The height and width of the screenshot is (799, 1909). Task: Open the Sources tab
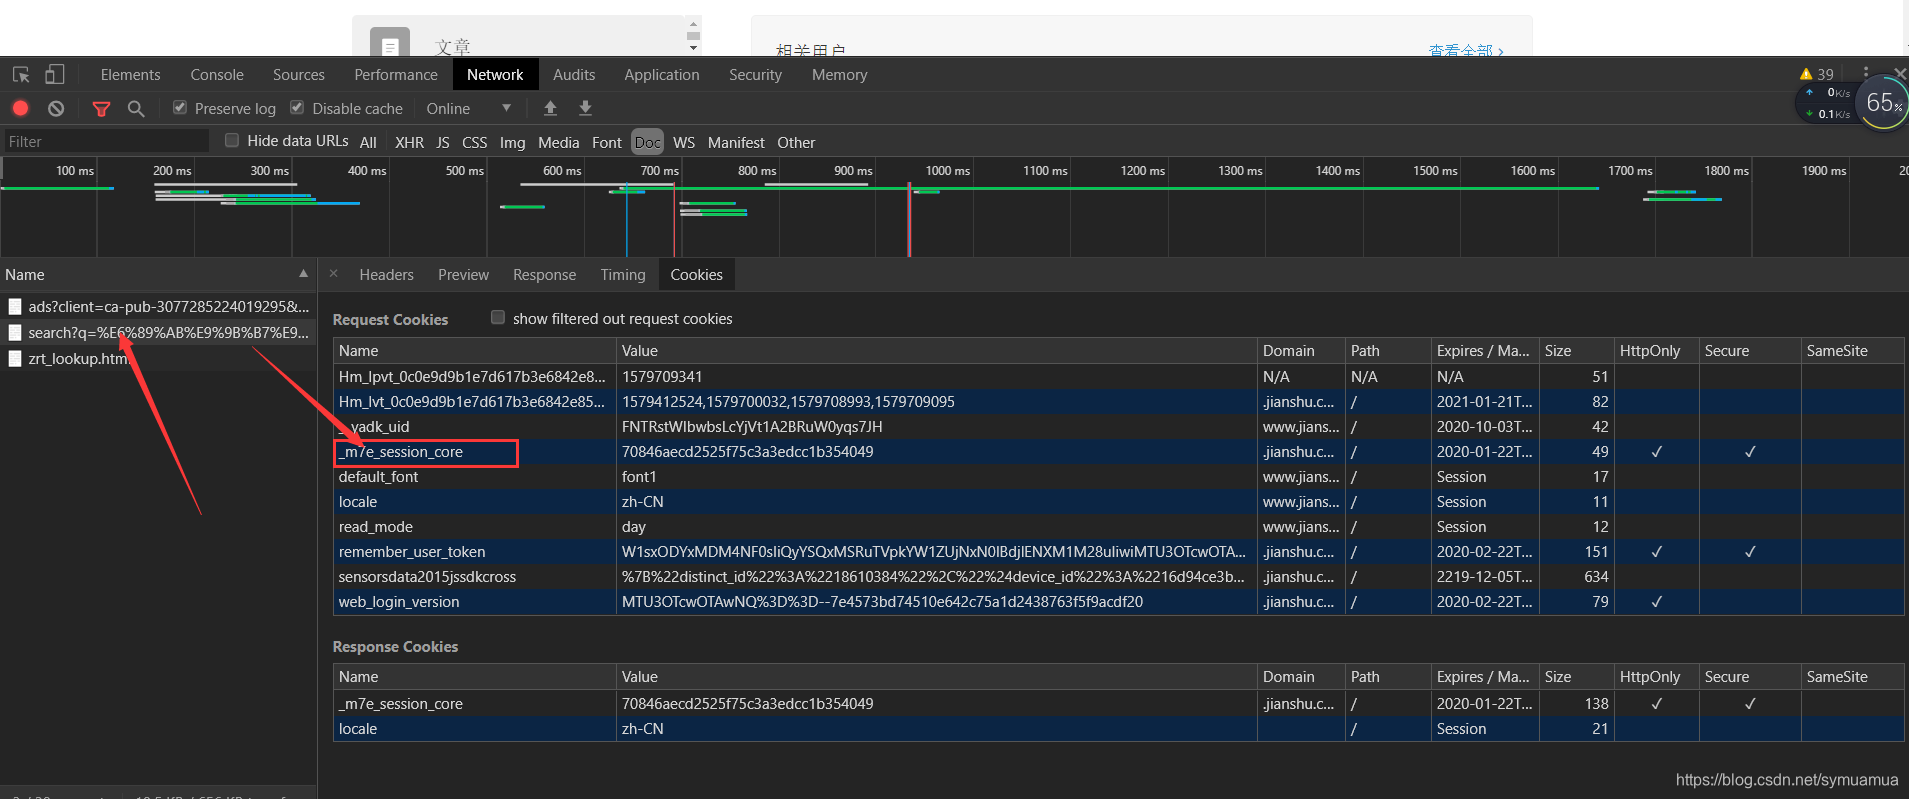tap(299, 75)
